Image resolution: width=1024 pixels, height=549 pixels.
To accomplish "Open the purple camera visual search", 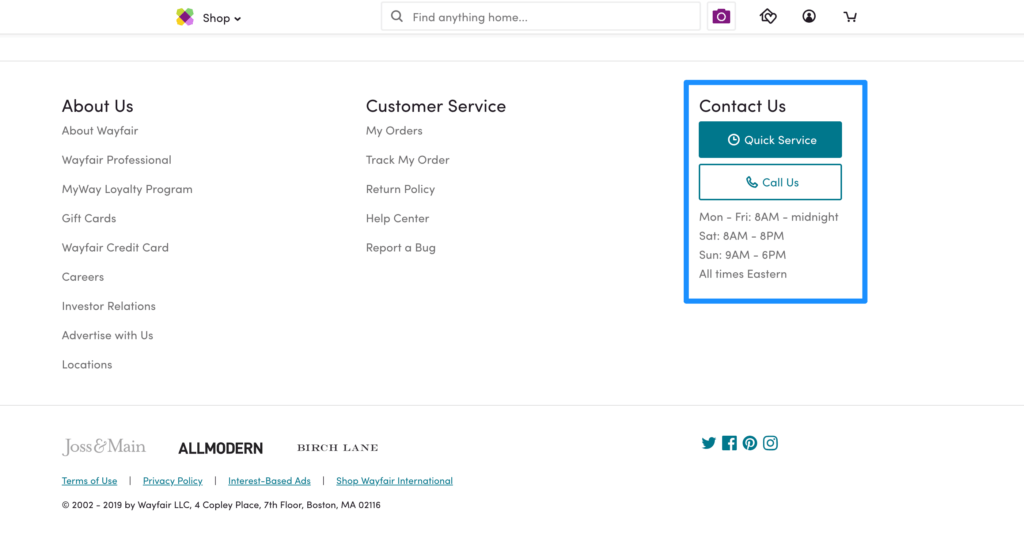I will (x=721, y=16).
